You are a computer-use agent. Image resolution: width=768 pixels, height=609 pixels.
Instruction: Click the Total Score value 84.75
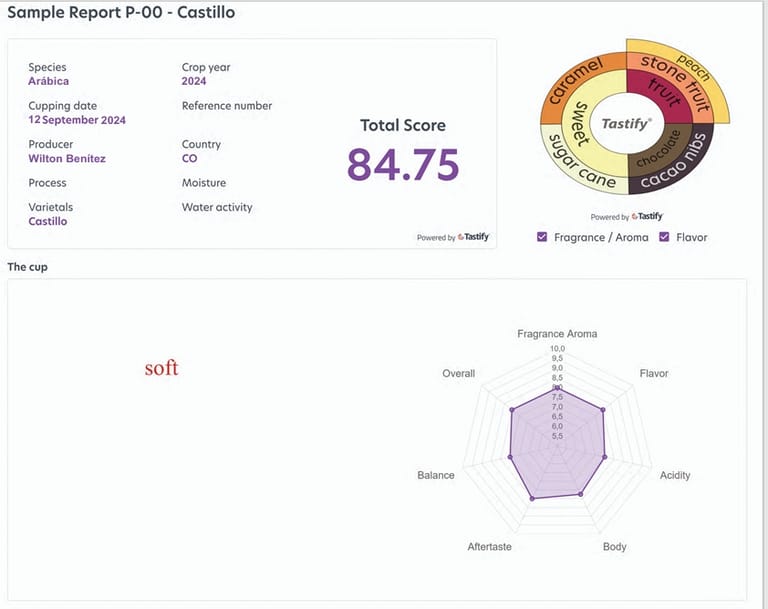(403, 165)
